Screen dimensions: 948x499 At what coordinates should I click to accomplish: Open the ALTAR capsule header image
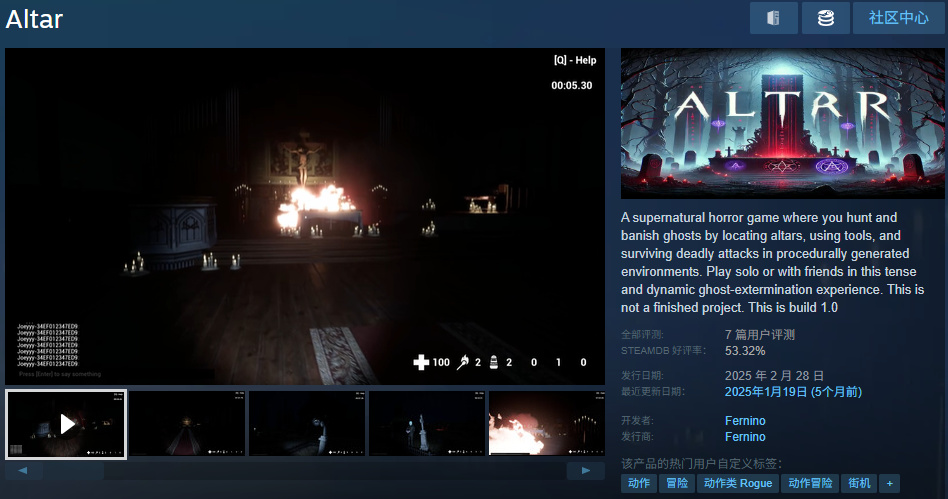coord(782,123)
